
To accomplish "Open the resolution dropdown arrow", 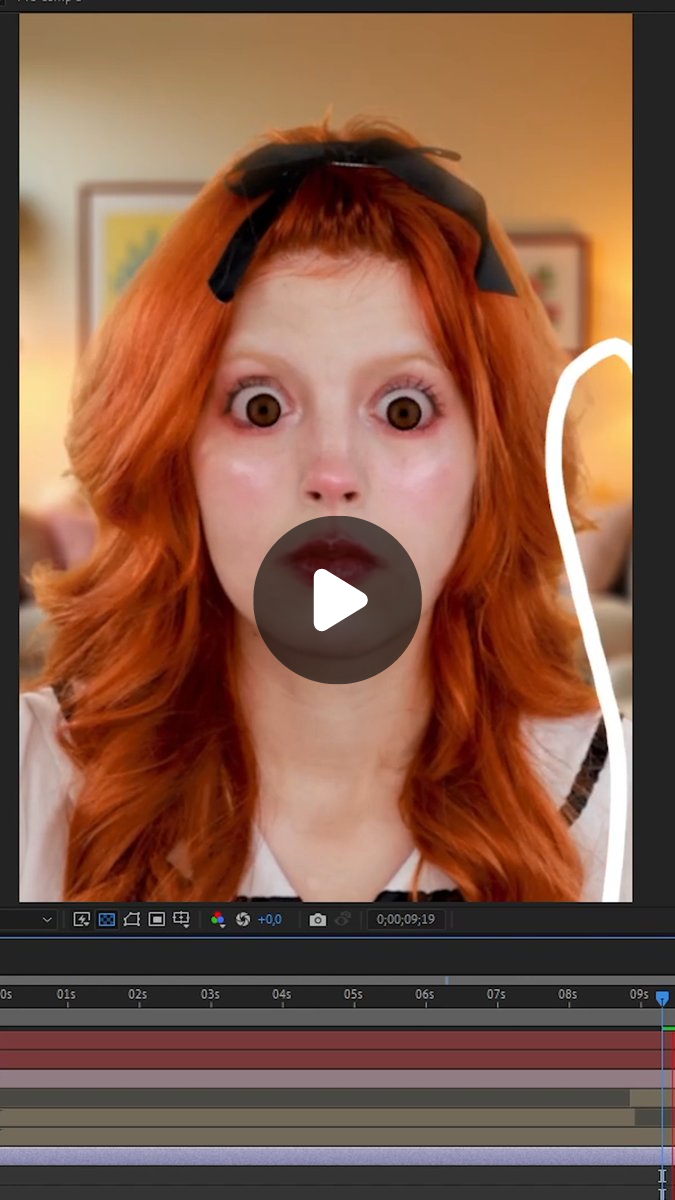I will coord(47,919).
